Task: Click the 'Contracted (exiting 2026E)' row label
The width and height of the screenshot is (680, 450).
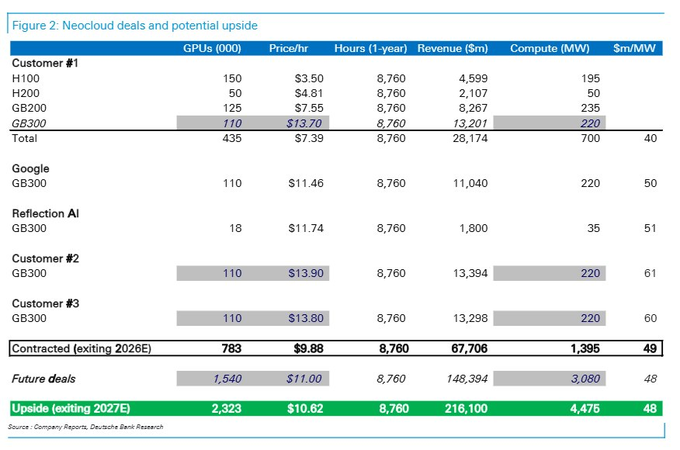Action: pos(82,349)
